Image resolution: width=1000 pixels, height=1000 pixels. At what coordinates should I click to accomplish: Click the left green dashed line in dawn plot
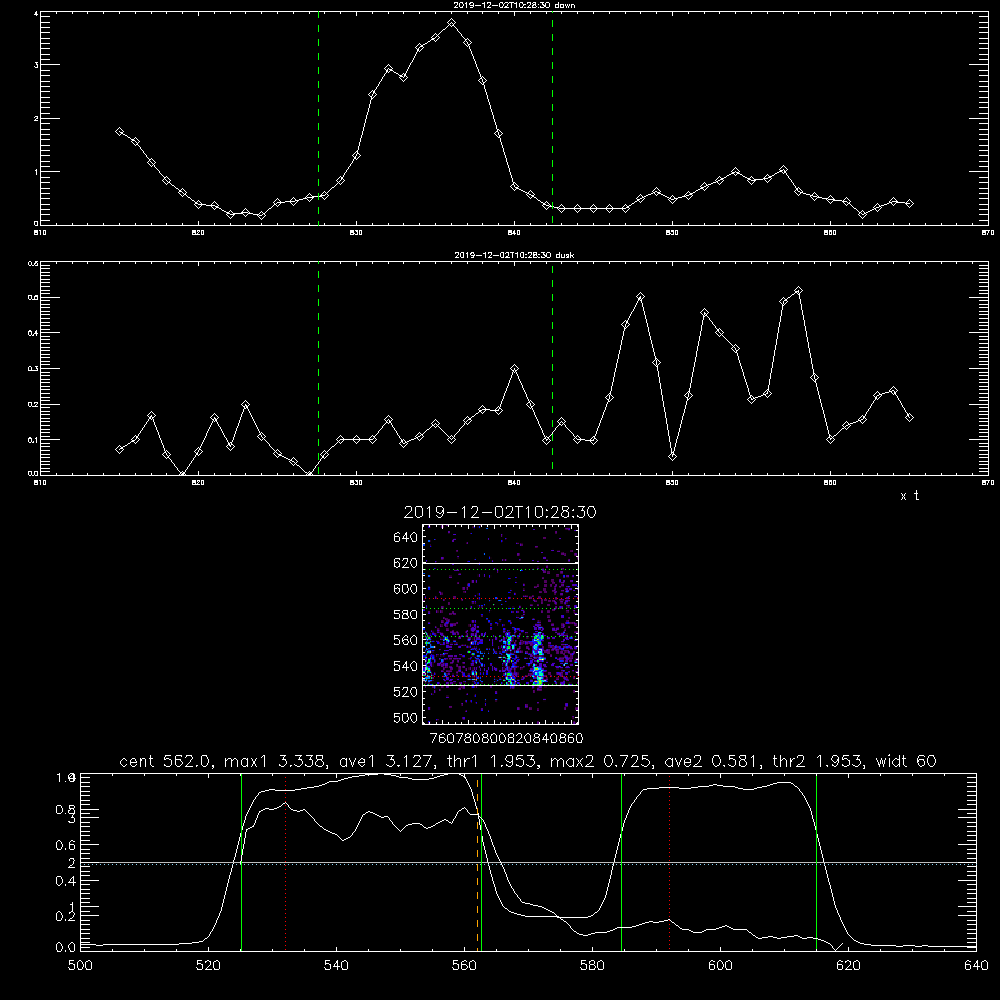coord(318,121)
